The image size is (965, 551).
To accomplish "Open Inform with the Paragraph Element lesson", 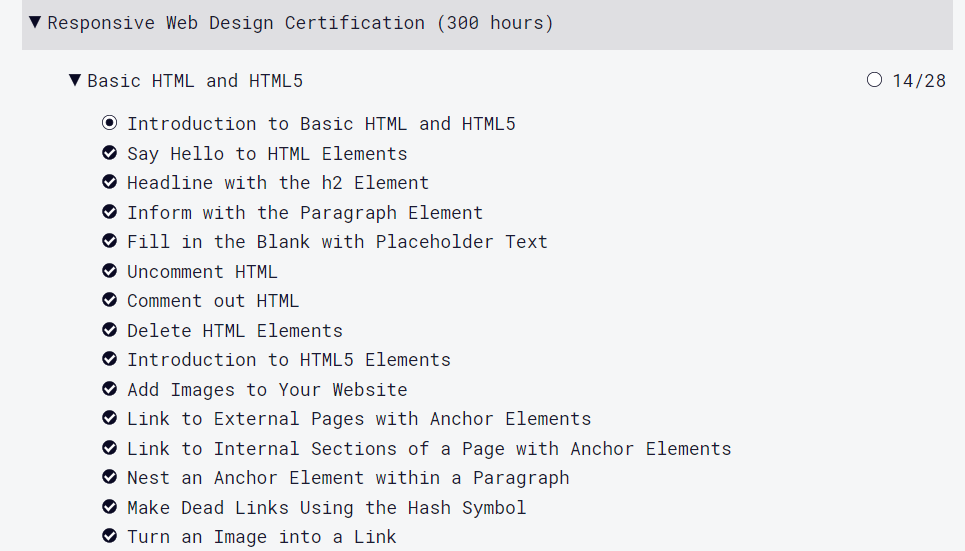I will [x=305, y=212].
